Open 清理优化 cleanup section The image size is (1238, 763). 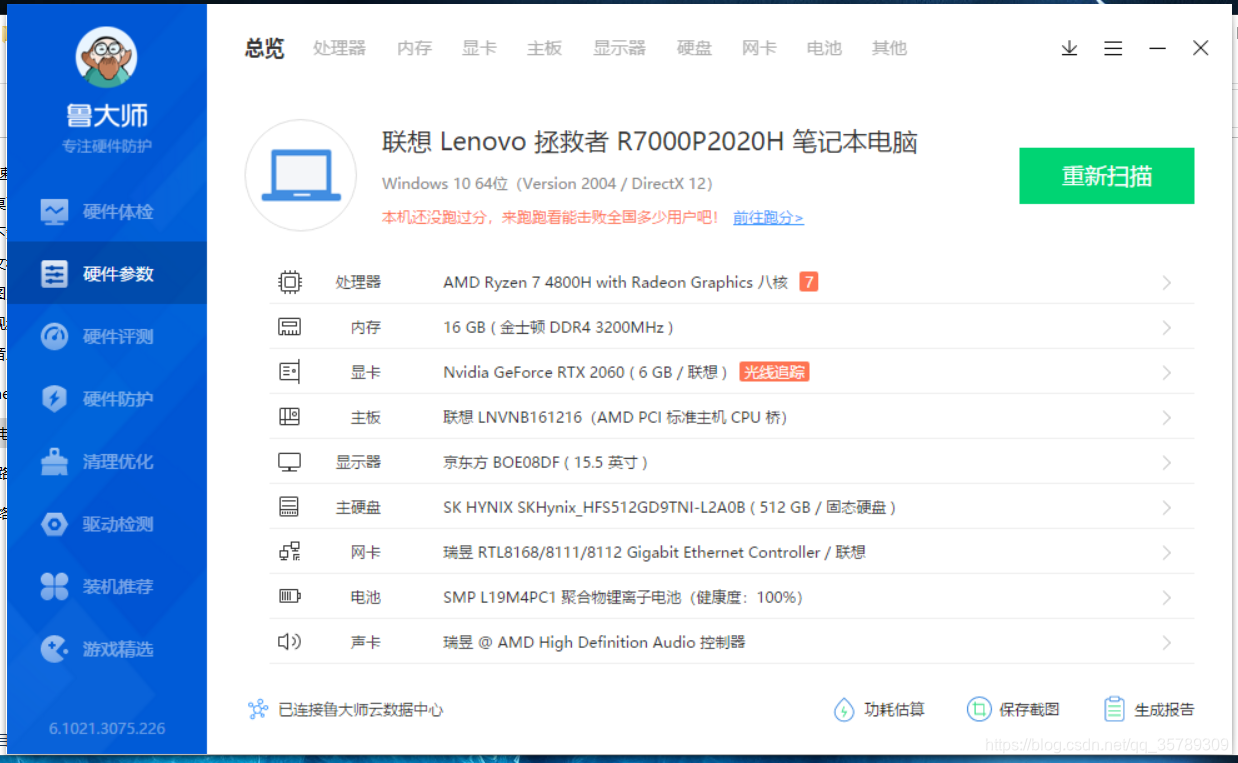pos(106,462)
